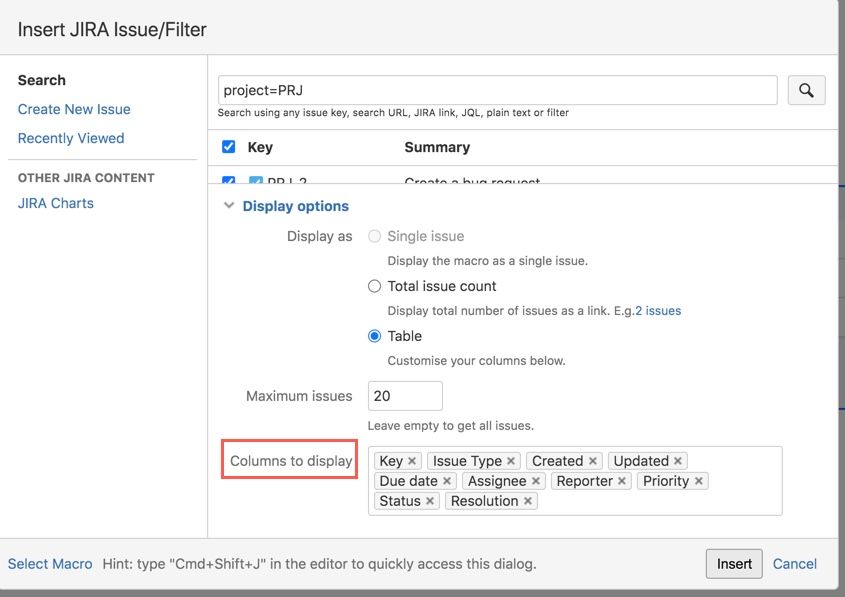Remove the Status column tag
Viewport: 845px width, 597px height.
tap(430, 501)
